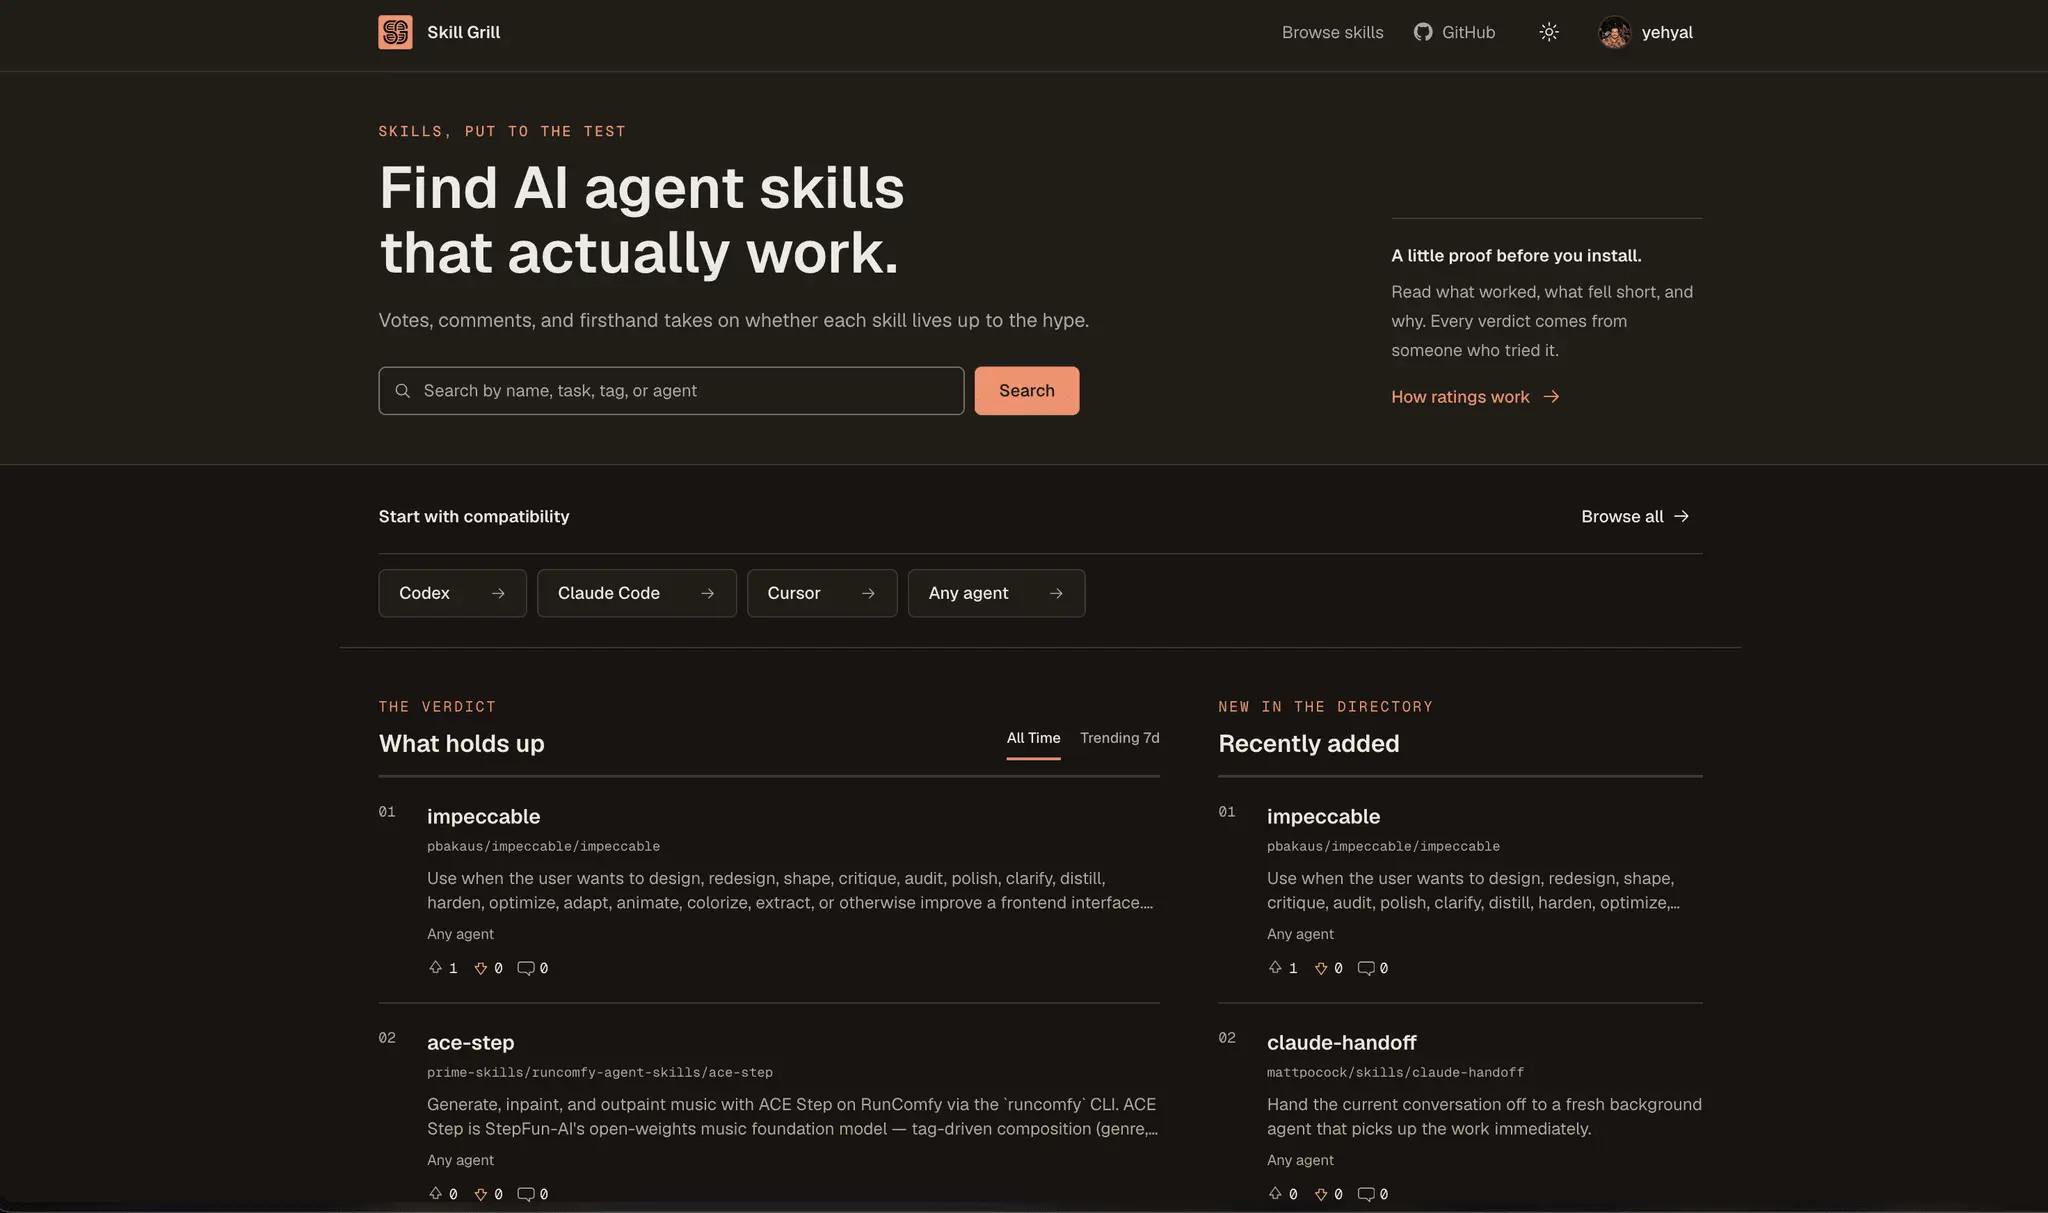Select the Cursor compatibility chip
Viewport: 2048px width, 1213px height.
822,593
